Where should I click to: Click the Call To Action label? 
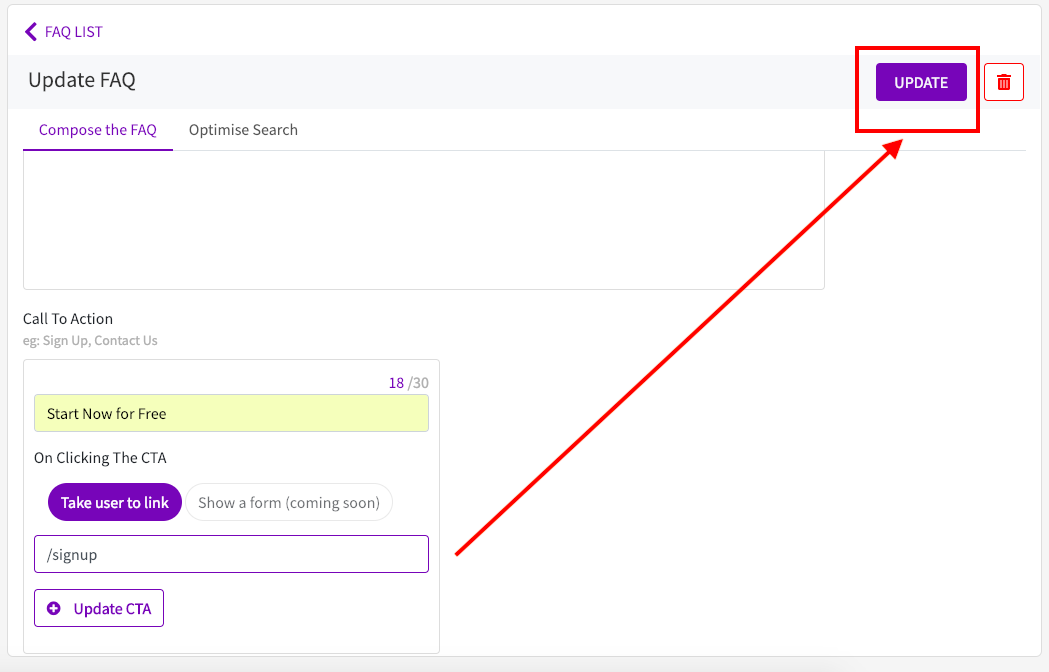(x=68, y=319)
